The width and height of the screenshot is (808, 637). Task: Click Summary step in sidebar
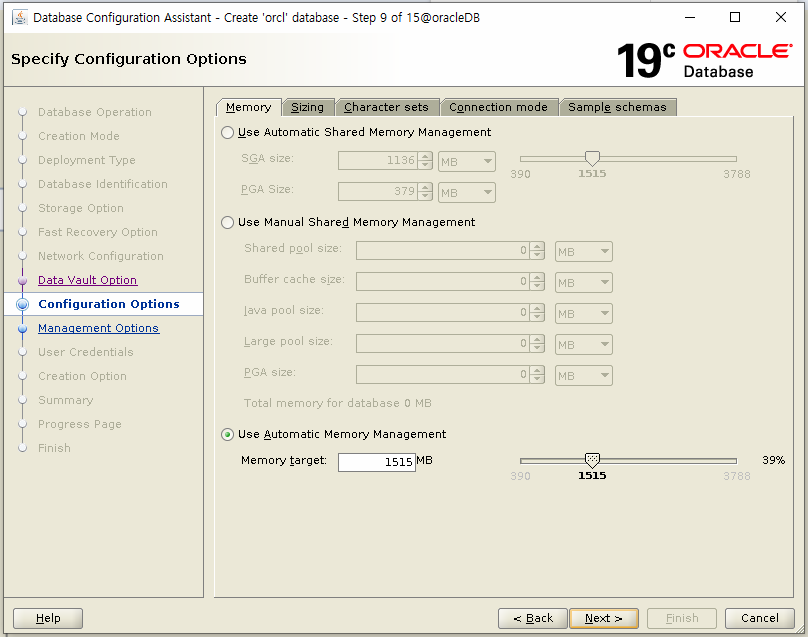coord(65,400)
